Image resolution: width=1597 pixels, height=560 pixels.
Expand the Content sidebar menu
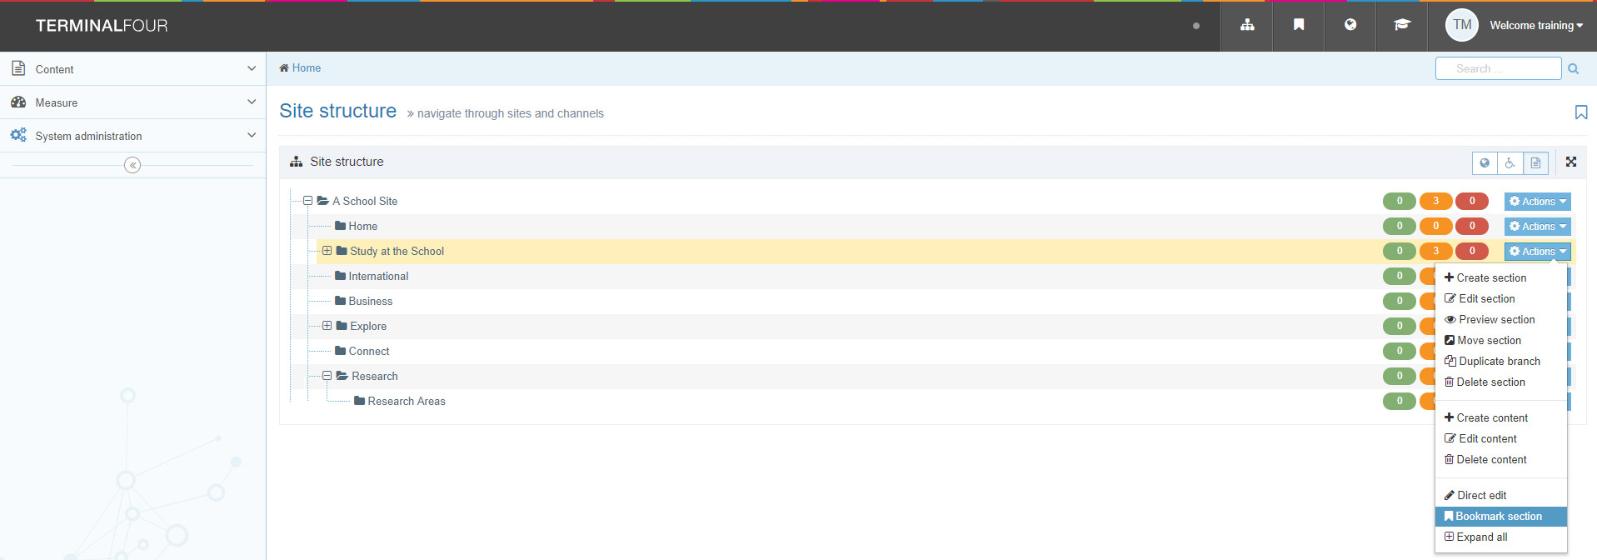click(x=251, y=69)
